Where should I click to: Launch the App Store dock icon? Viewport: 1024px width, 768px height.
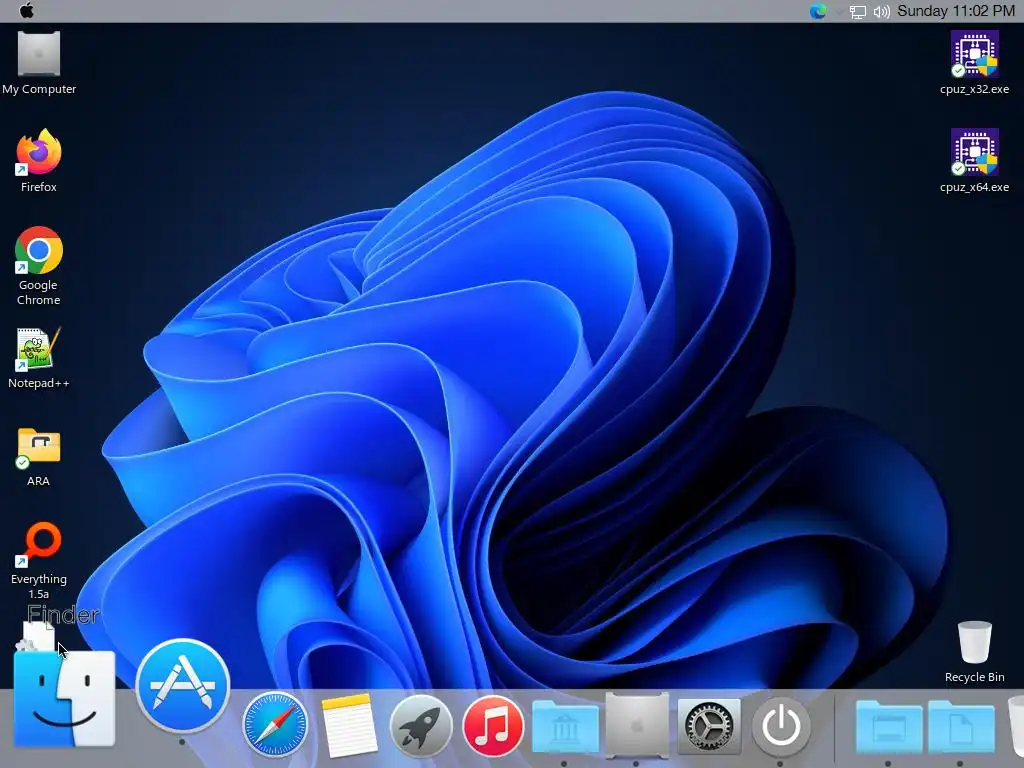(183, 686)
